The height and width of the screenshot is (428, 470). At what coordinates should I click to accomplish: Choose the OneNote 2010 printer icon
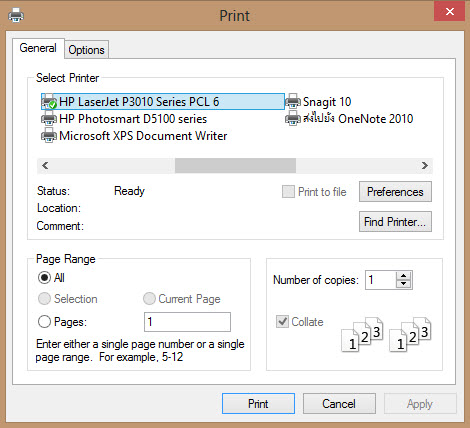click(293, 119)
